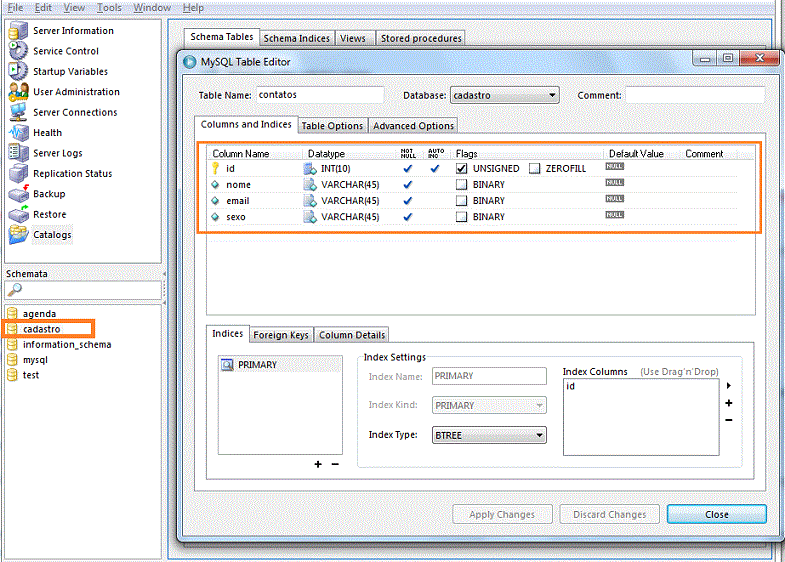
Task: Toggle the UNSIGNED flag for id column
Action: (462, 169)
